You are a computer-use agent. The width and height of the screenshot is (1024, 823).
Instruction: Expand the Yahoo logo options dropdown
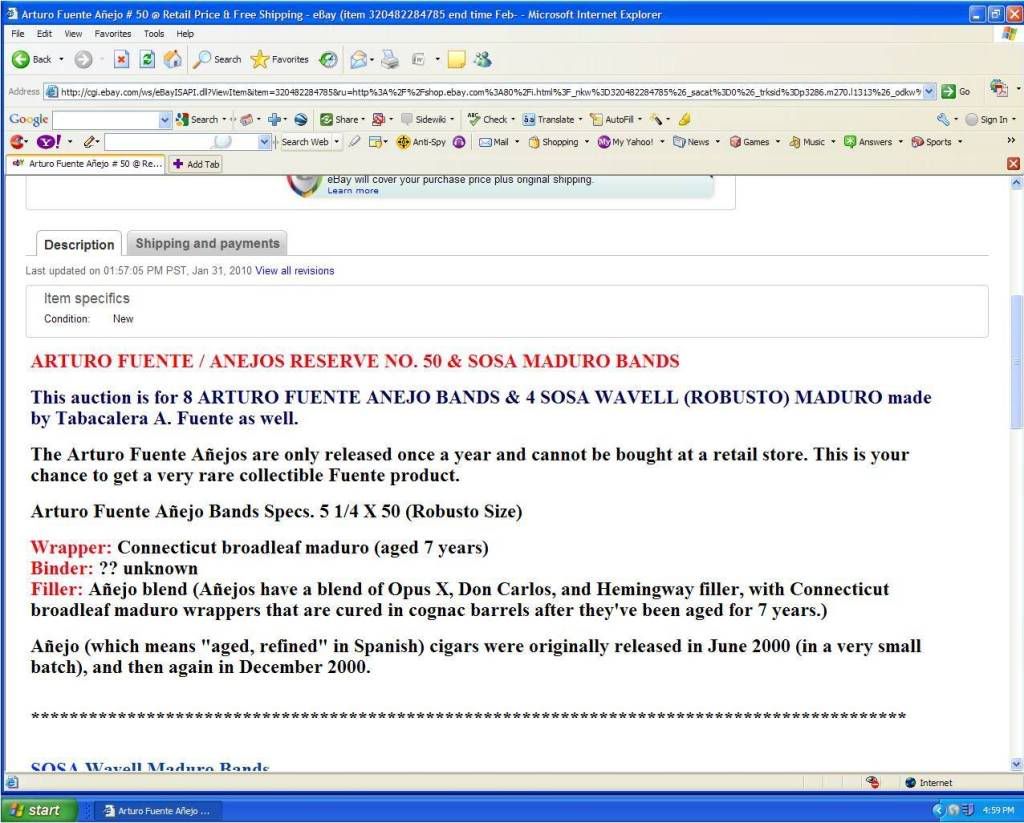[x=70, y=142]
